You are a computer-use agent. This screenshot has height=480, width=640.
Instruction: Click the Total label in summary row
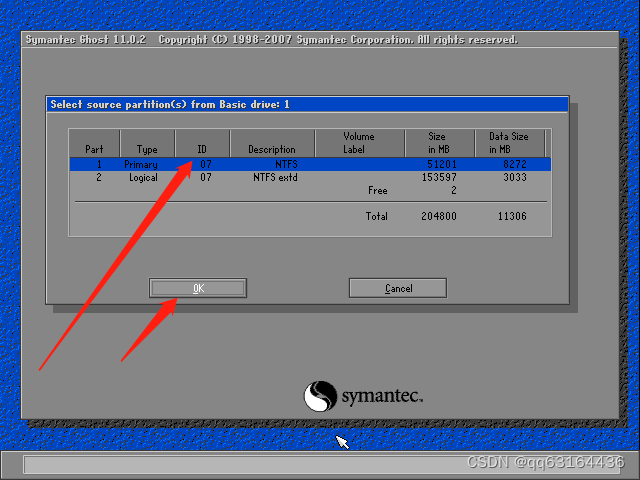click(376, 216)
